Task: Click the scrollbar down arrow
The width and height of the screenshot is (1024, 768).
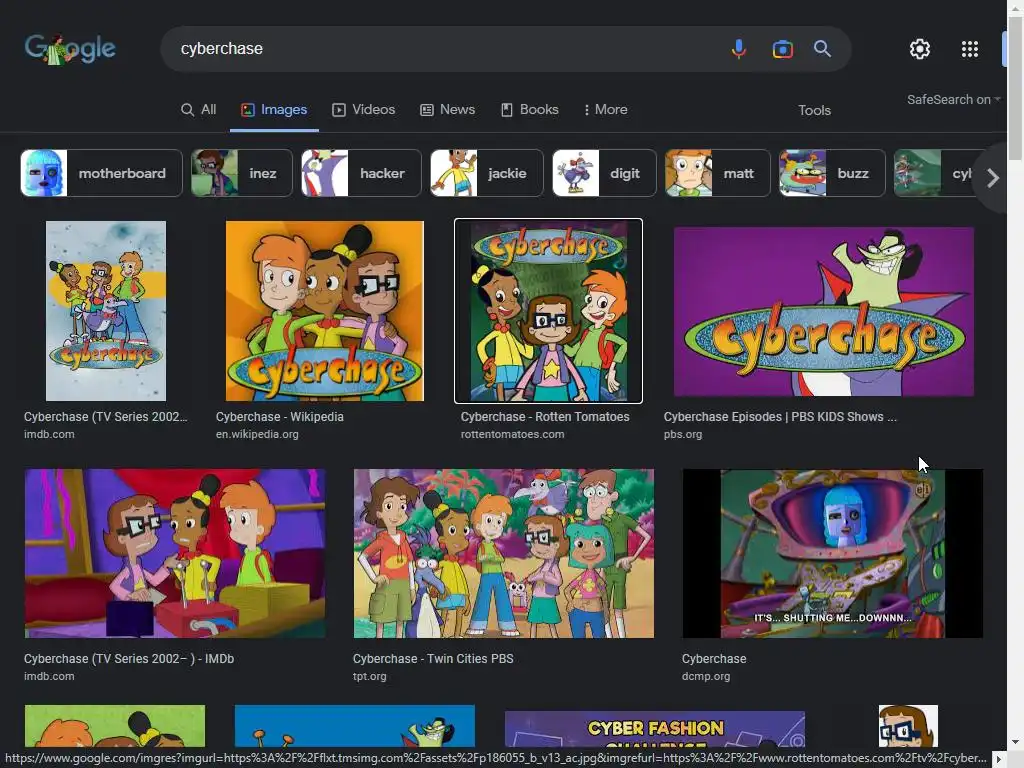Action: click(x=1016, y=742)
